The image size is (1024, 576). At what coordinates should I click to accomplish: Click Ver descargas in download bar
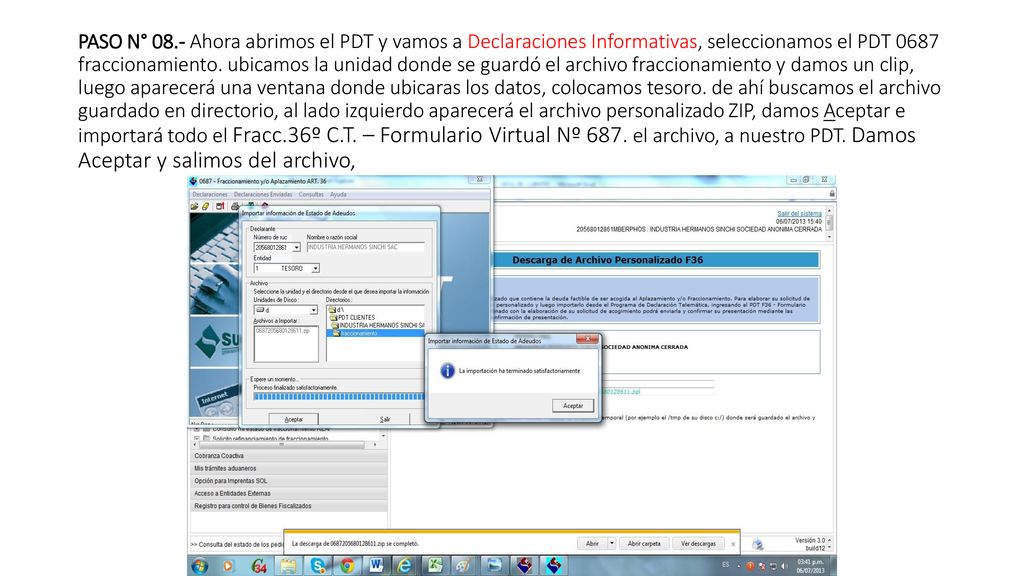pyautogui.click(x=698, y=543)
